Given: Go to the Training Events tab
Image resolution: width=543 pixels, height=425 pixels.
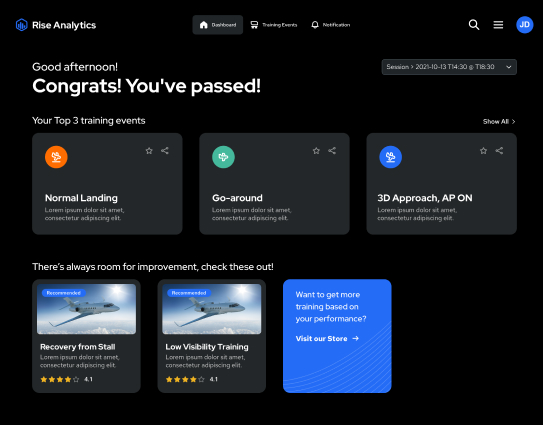Looking at the screenshot, I should [x=274, y=25].
